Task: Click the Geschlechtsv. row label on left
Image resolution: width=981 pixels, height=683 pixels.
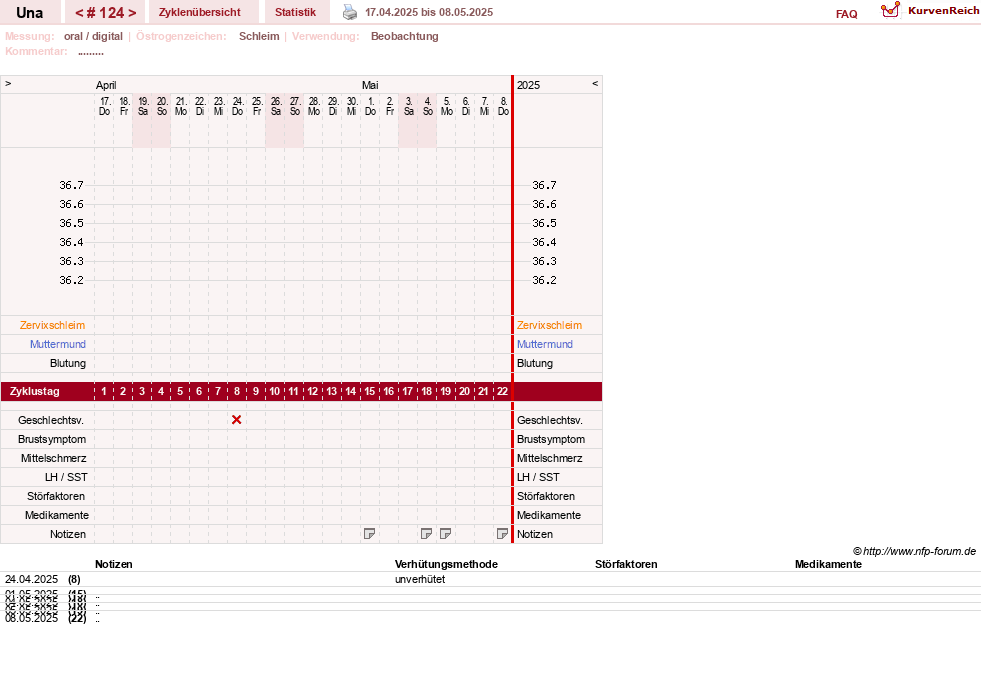Action: click(x=51, y=420)
